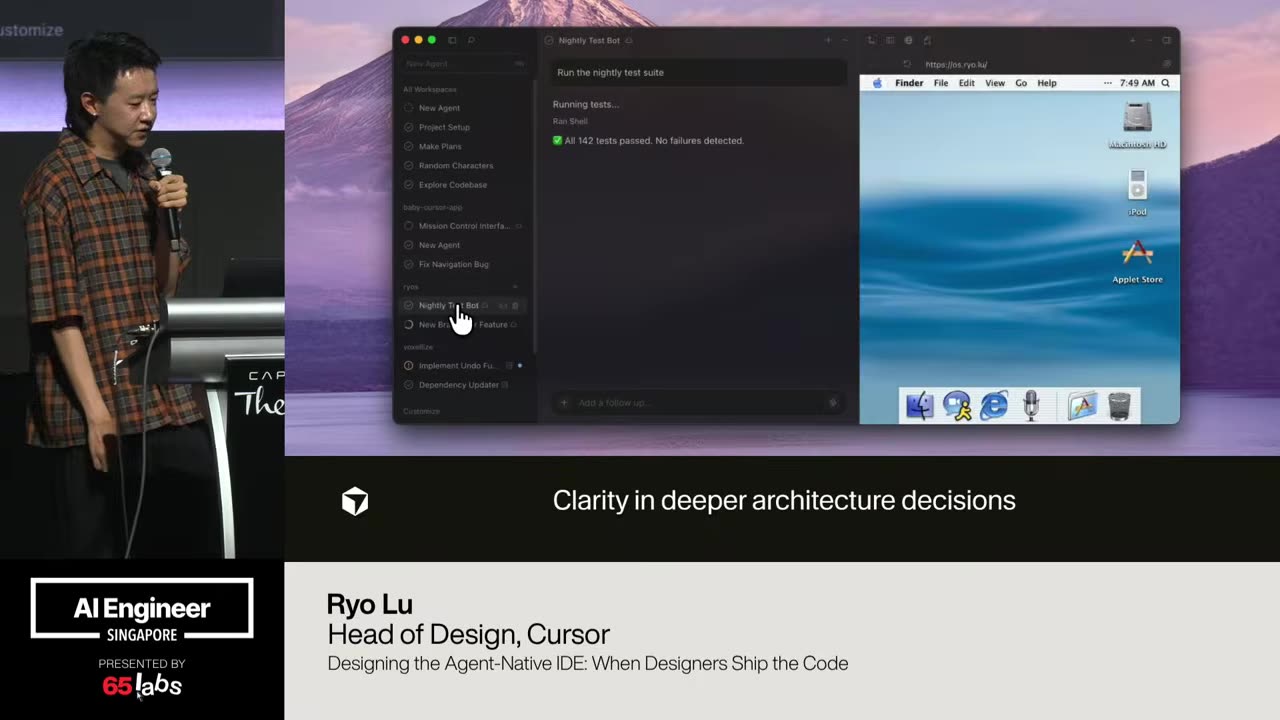Add a new tab in chat header

coord(828,40)
